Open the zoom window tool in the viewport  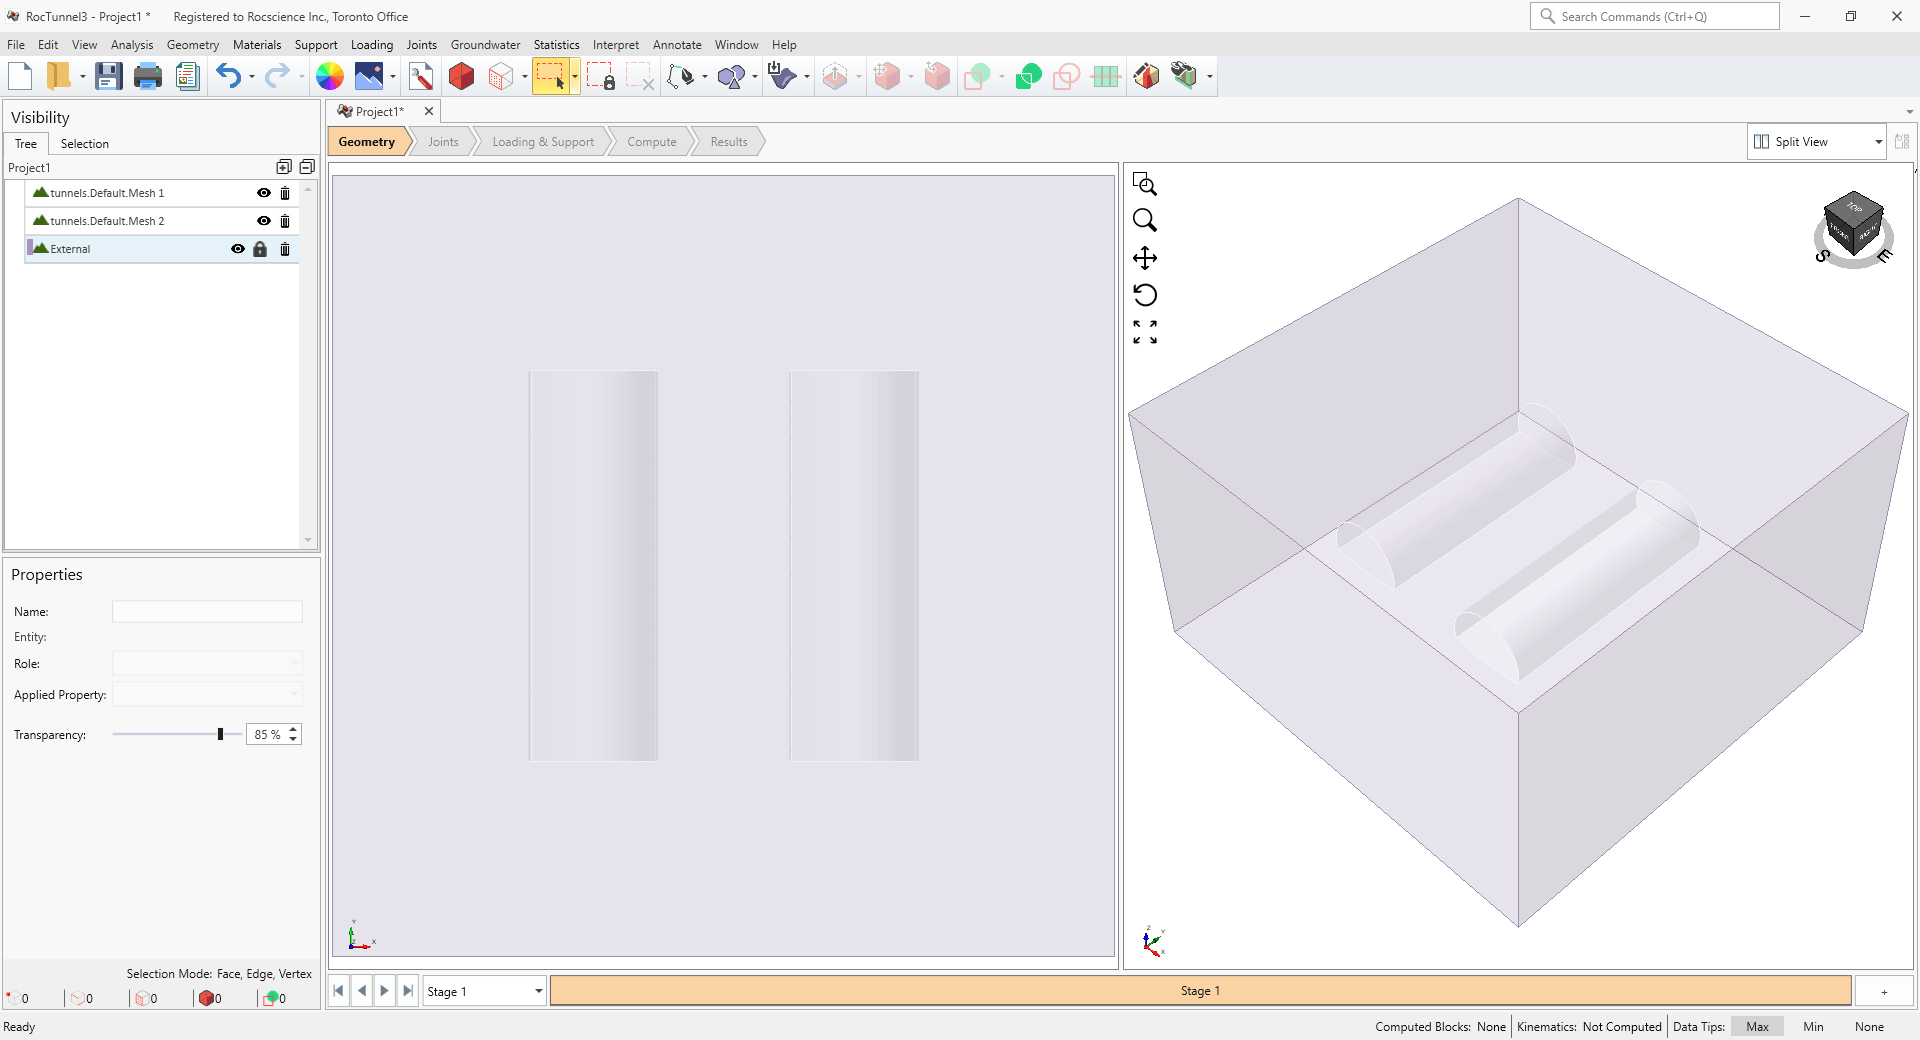[1145, 184]
